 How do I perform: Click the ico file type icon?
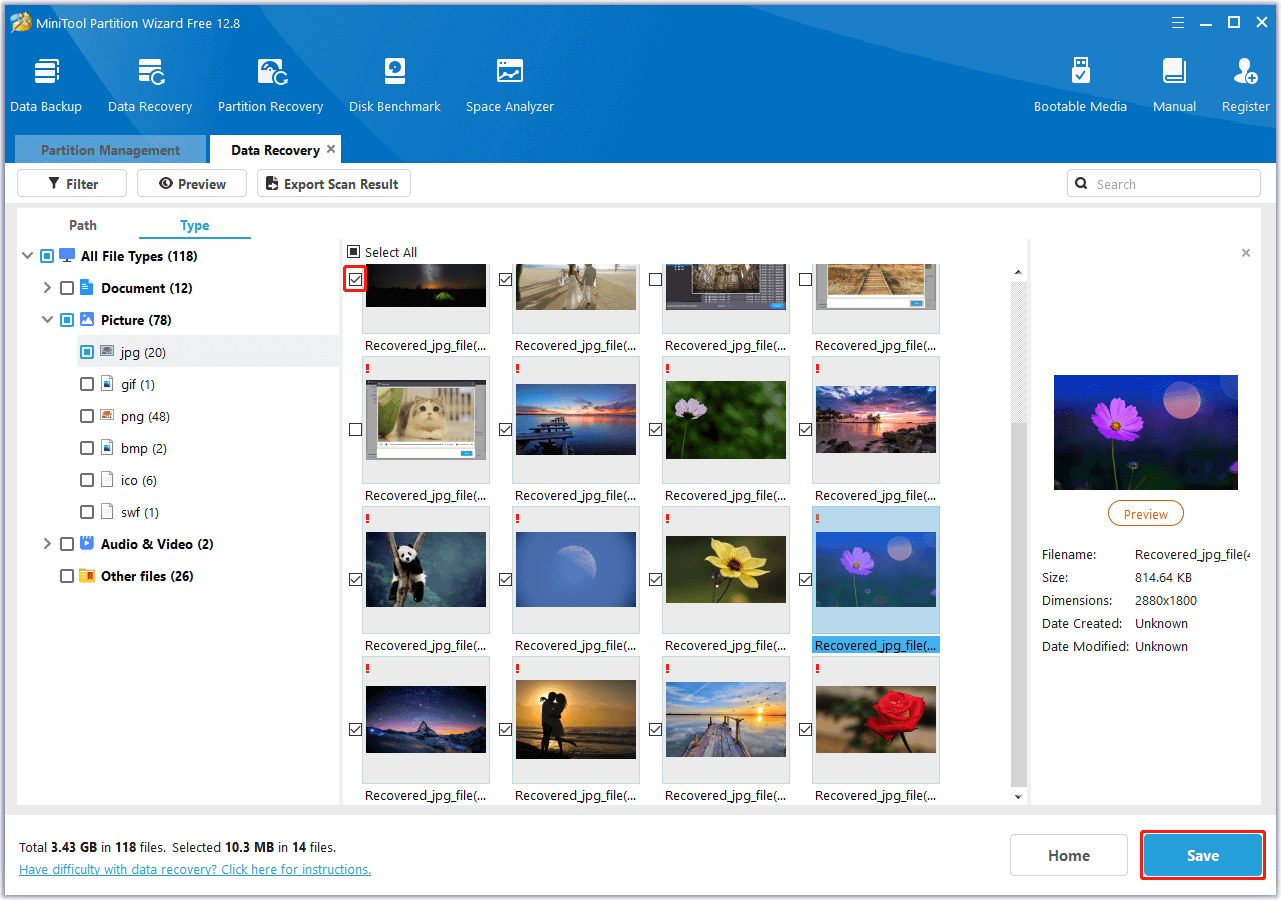tap(107, 480)
